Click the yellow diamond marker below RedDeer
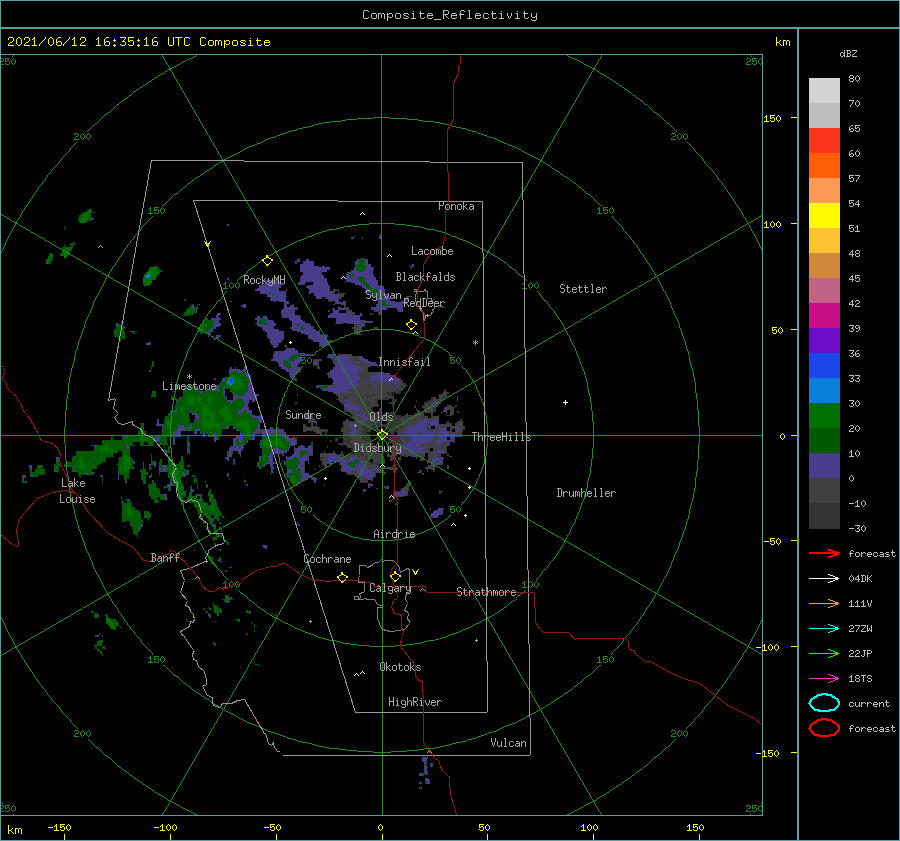Screen dimensions: 900x841 pyautogui.click(x=412, y=325)
